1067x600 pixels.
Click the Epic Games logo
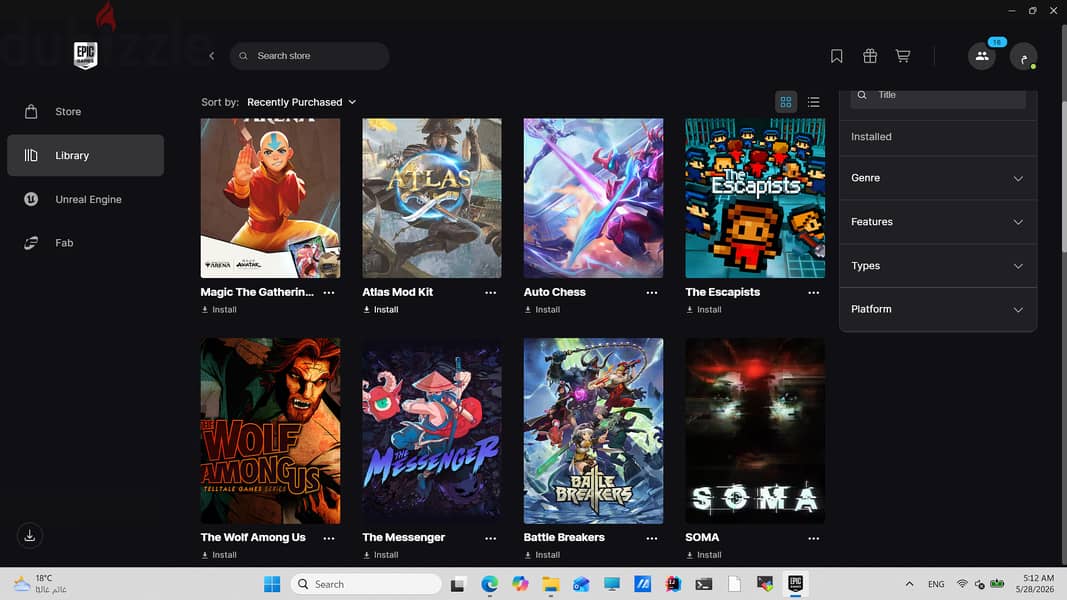coord(85,55)
